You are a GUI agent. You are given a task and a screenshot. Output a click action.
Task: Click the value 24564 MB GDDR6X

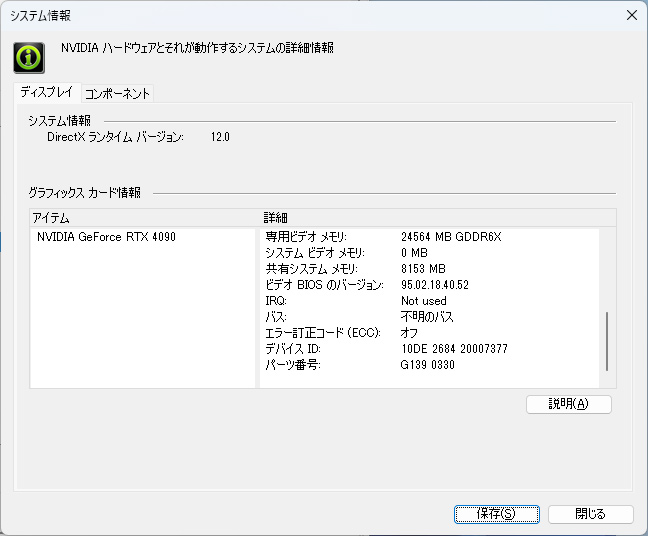coord(451,237)
